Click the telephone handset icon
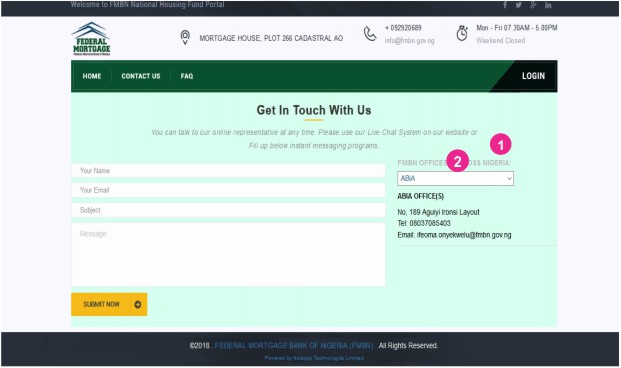This screenshot has width=621, height=368. point(370,34)
